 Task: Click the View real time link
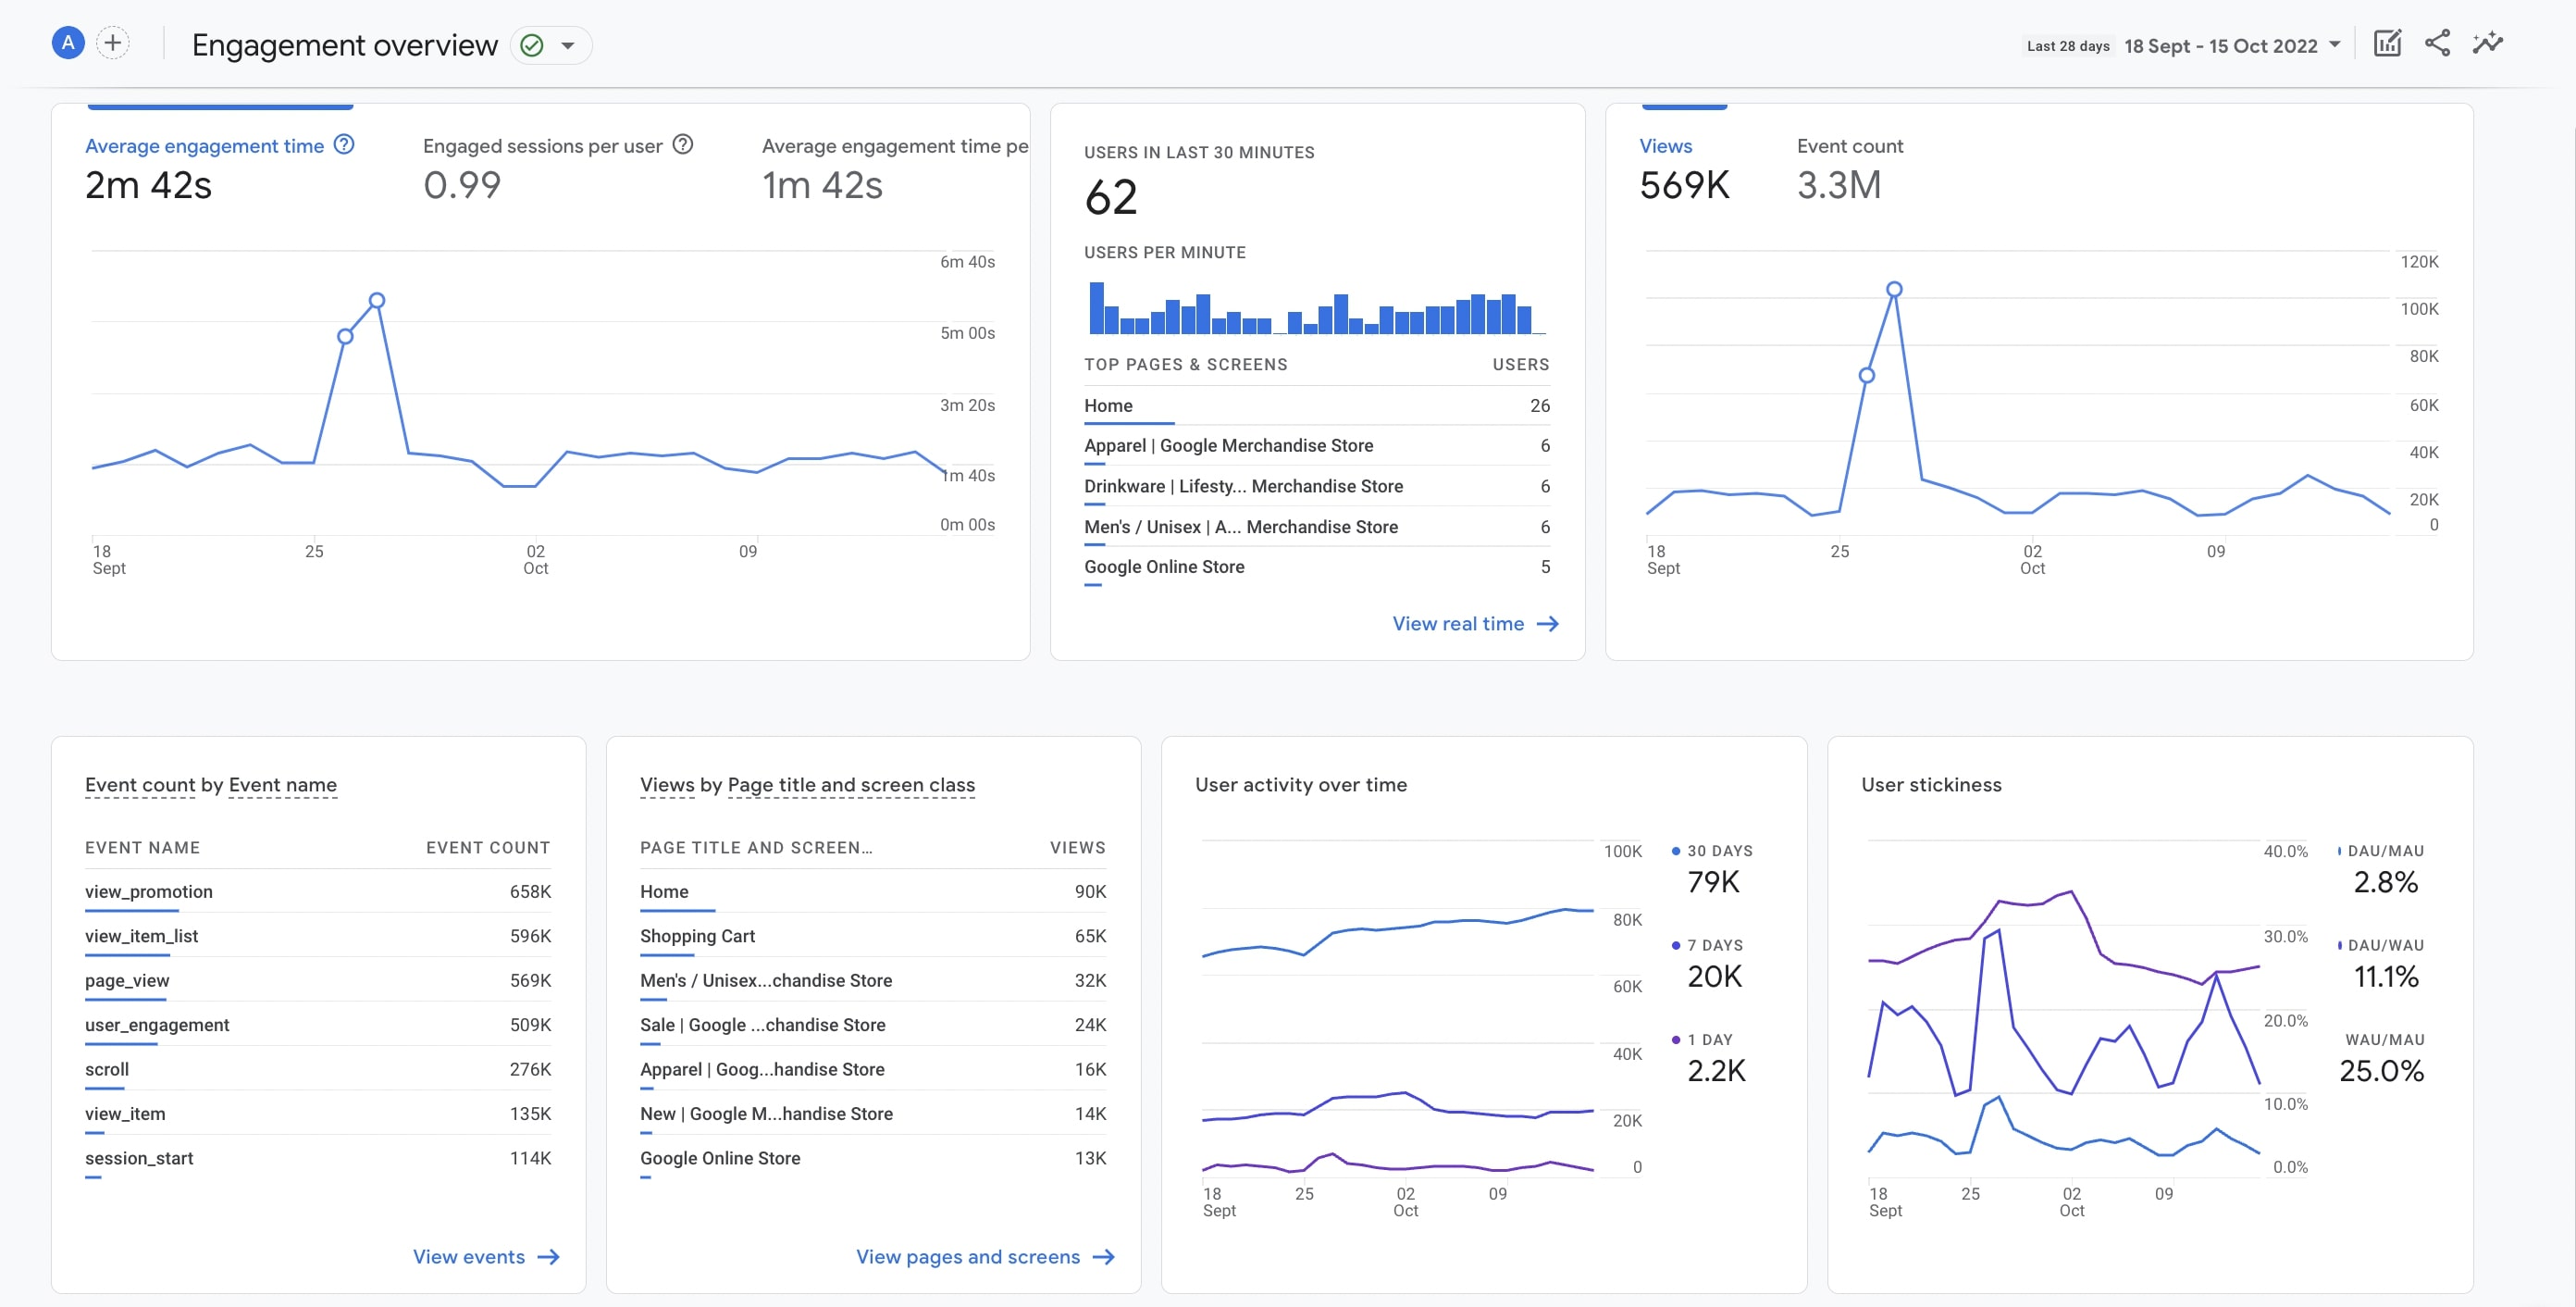click(1475, 624)
